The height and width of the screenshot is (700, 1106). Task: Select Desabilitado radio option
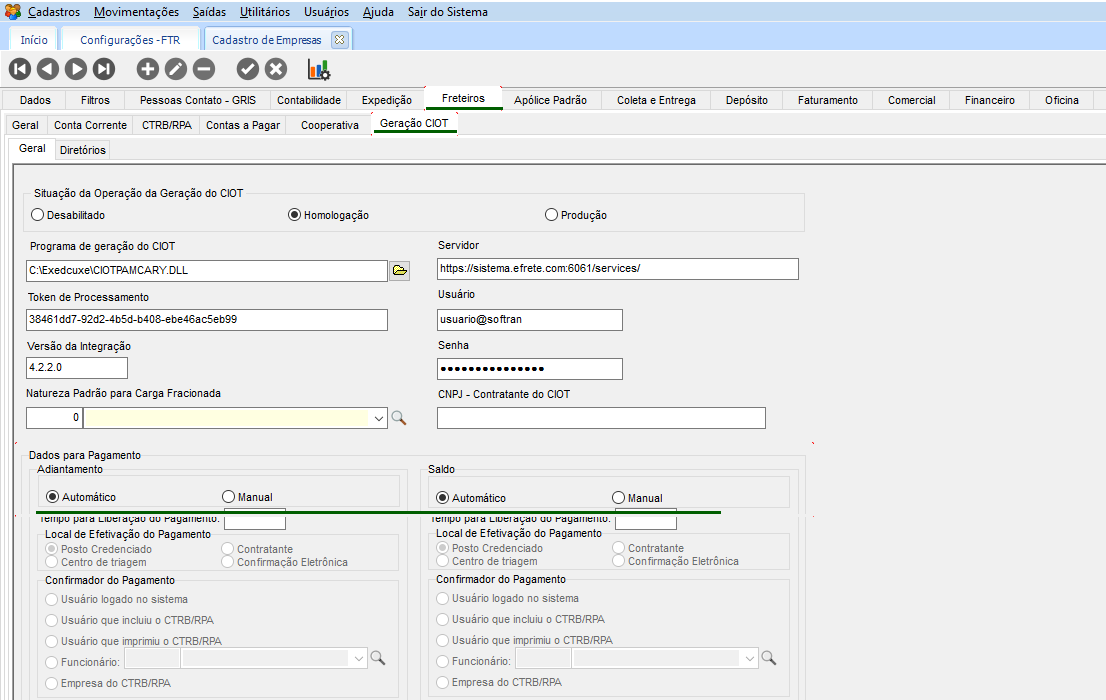(x=38, y=215)
